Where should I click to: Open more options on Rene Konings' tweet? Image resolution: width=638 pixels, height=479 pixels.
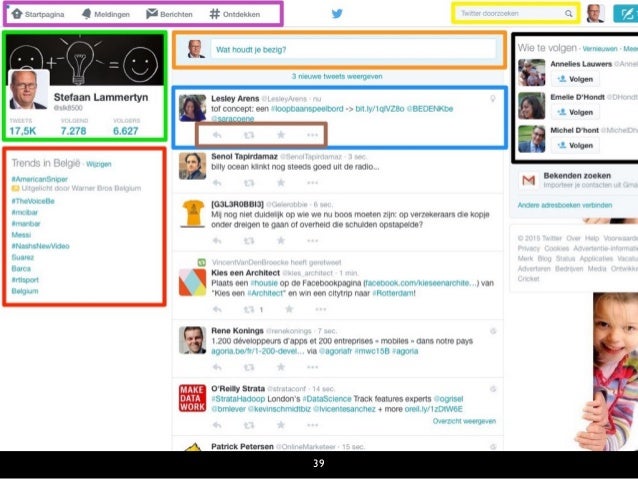(x=312, y=367)
